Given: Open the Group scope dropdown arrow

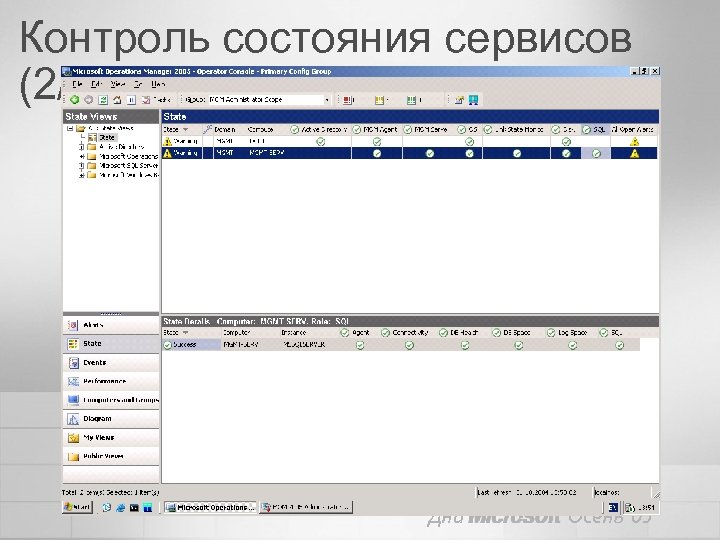Looking at the screenshot, I should click(x=327, y=100).
